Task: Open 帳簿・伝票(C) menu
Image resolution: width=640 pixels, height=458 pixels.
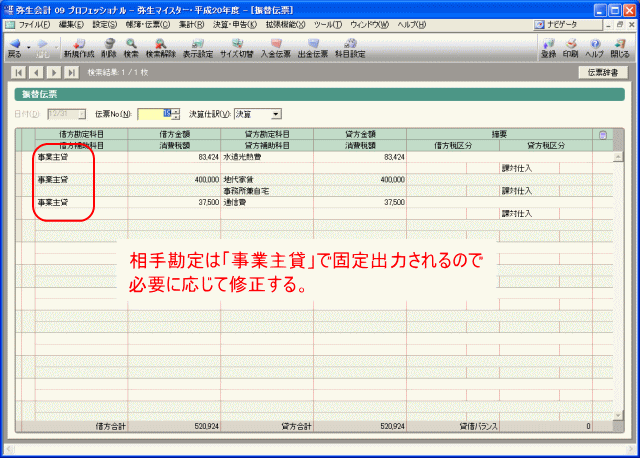Action: coord(148,25)
